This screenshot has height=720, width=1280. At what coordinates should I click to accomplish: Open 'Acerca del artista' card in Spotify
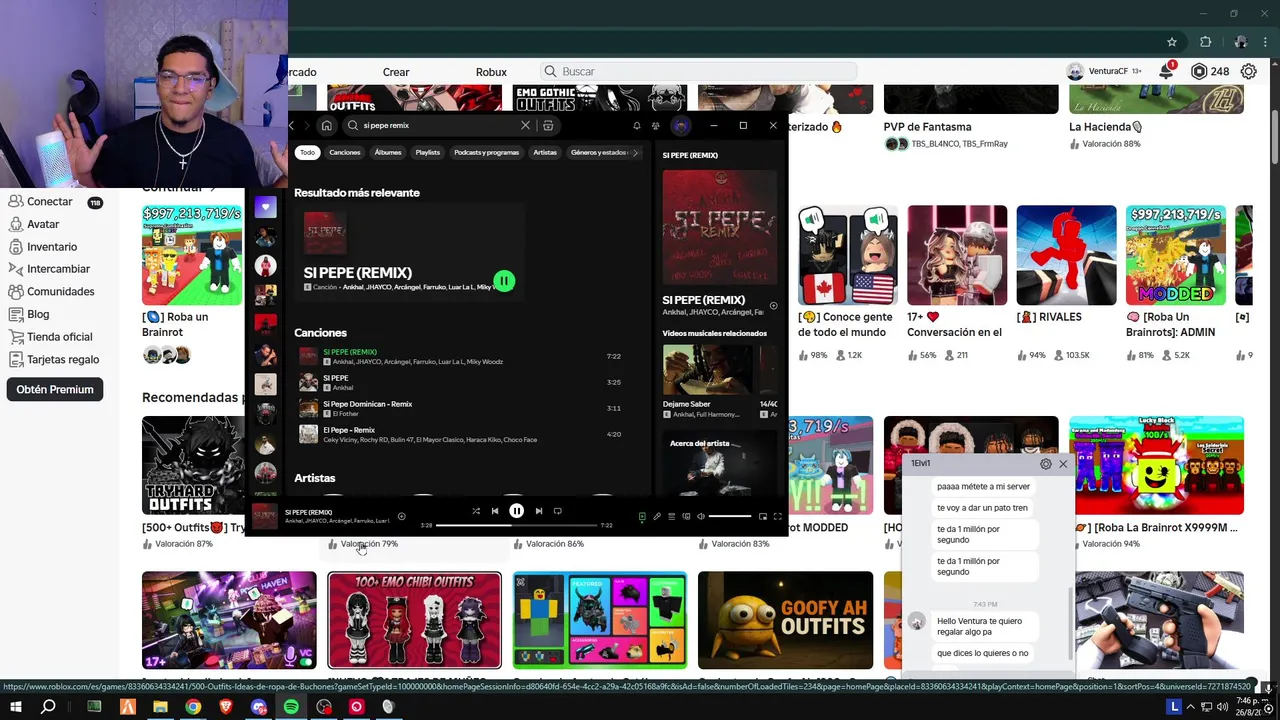pyautogui.click(x=720, y=462)
